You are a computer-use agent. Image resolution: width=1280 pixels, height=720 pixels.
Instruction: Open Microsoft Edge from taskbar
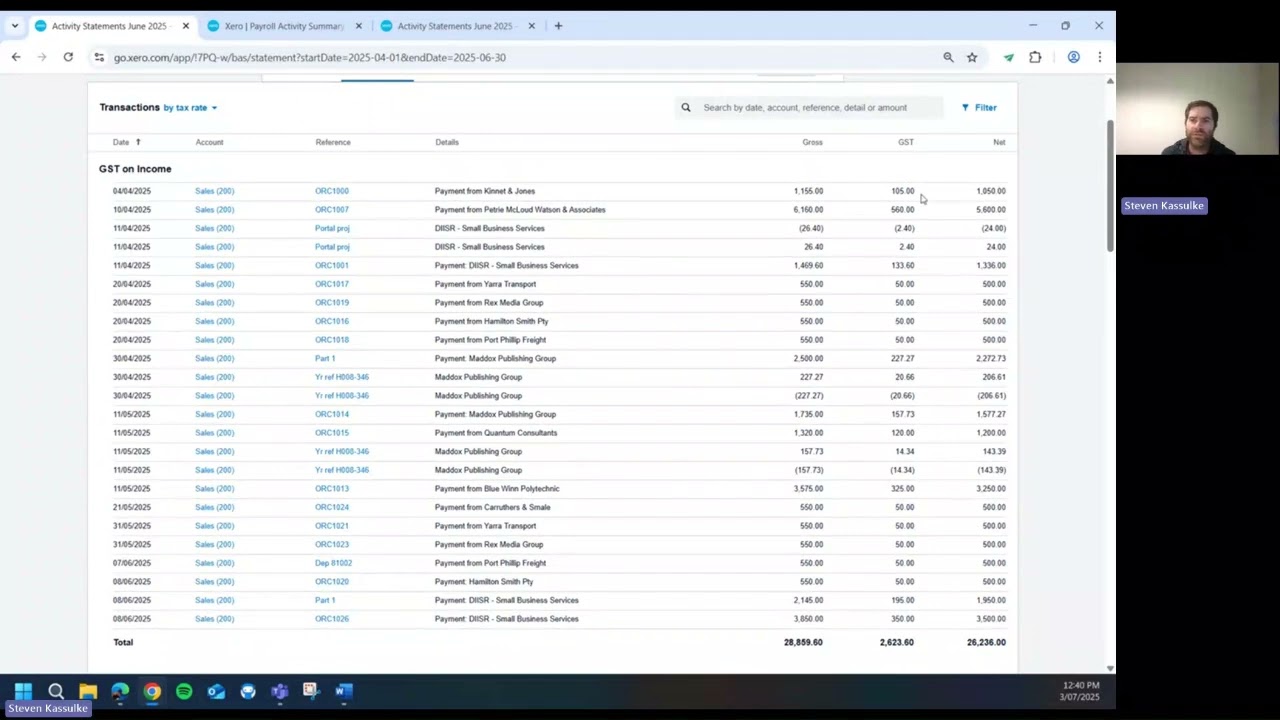pos(120,691)
